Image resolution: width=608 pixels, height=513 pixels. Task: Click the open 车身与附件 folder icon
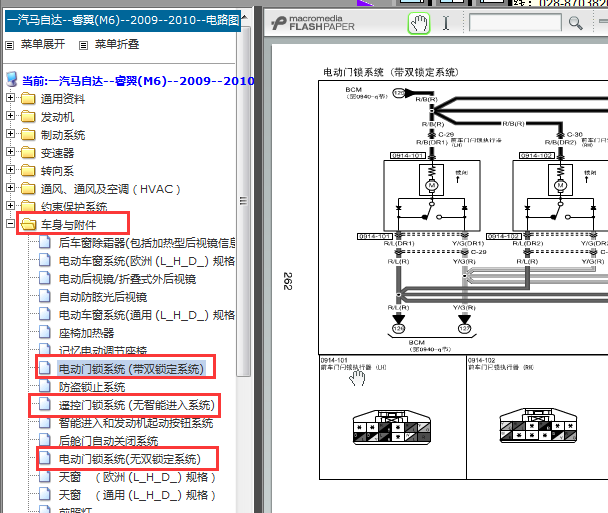pyautogui.click(x=28, y=225)
